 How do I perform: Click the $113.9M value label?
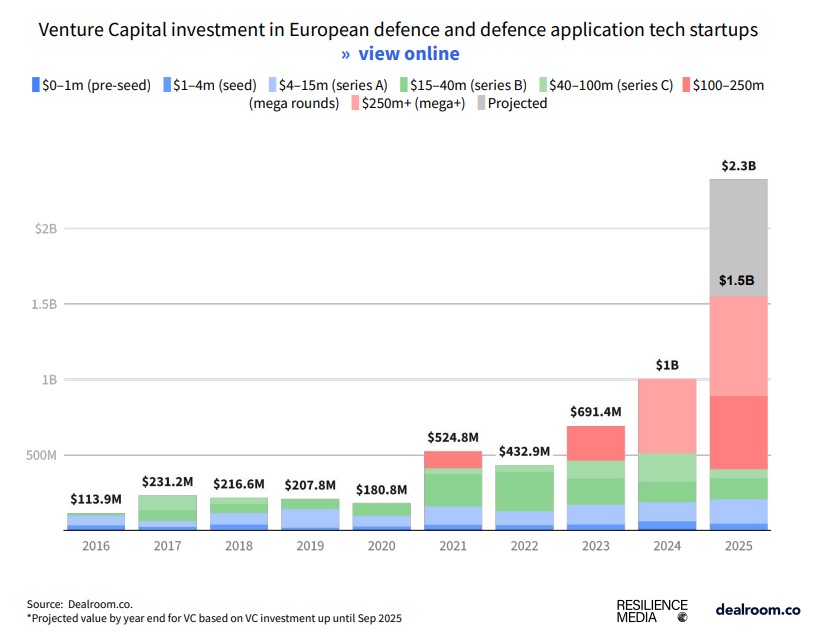coord(96,497)
